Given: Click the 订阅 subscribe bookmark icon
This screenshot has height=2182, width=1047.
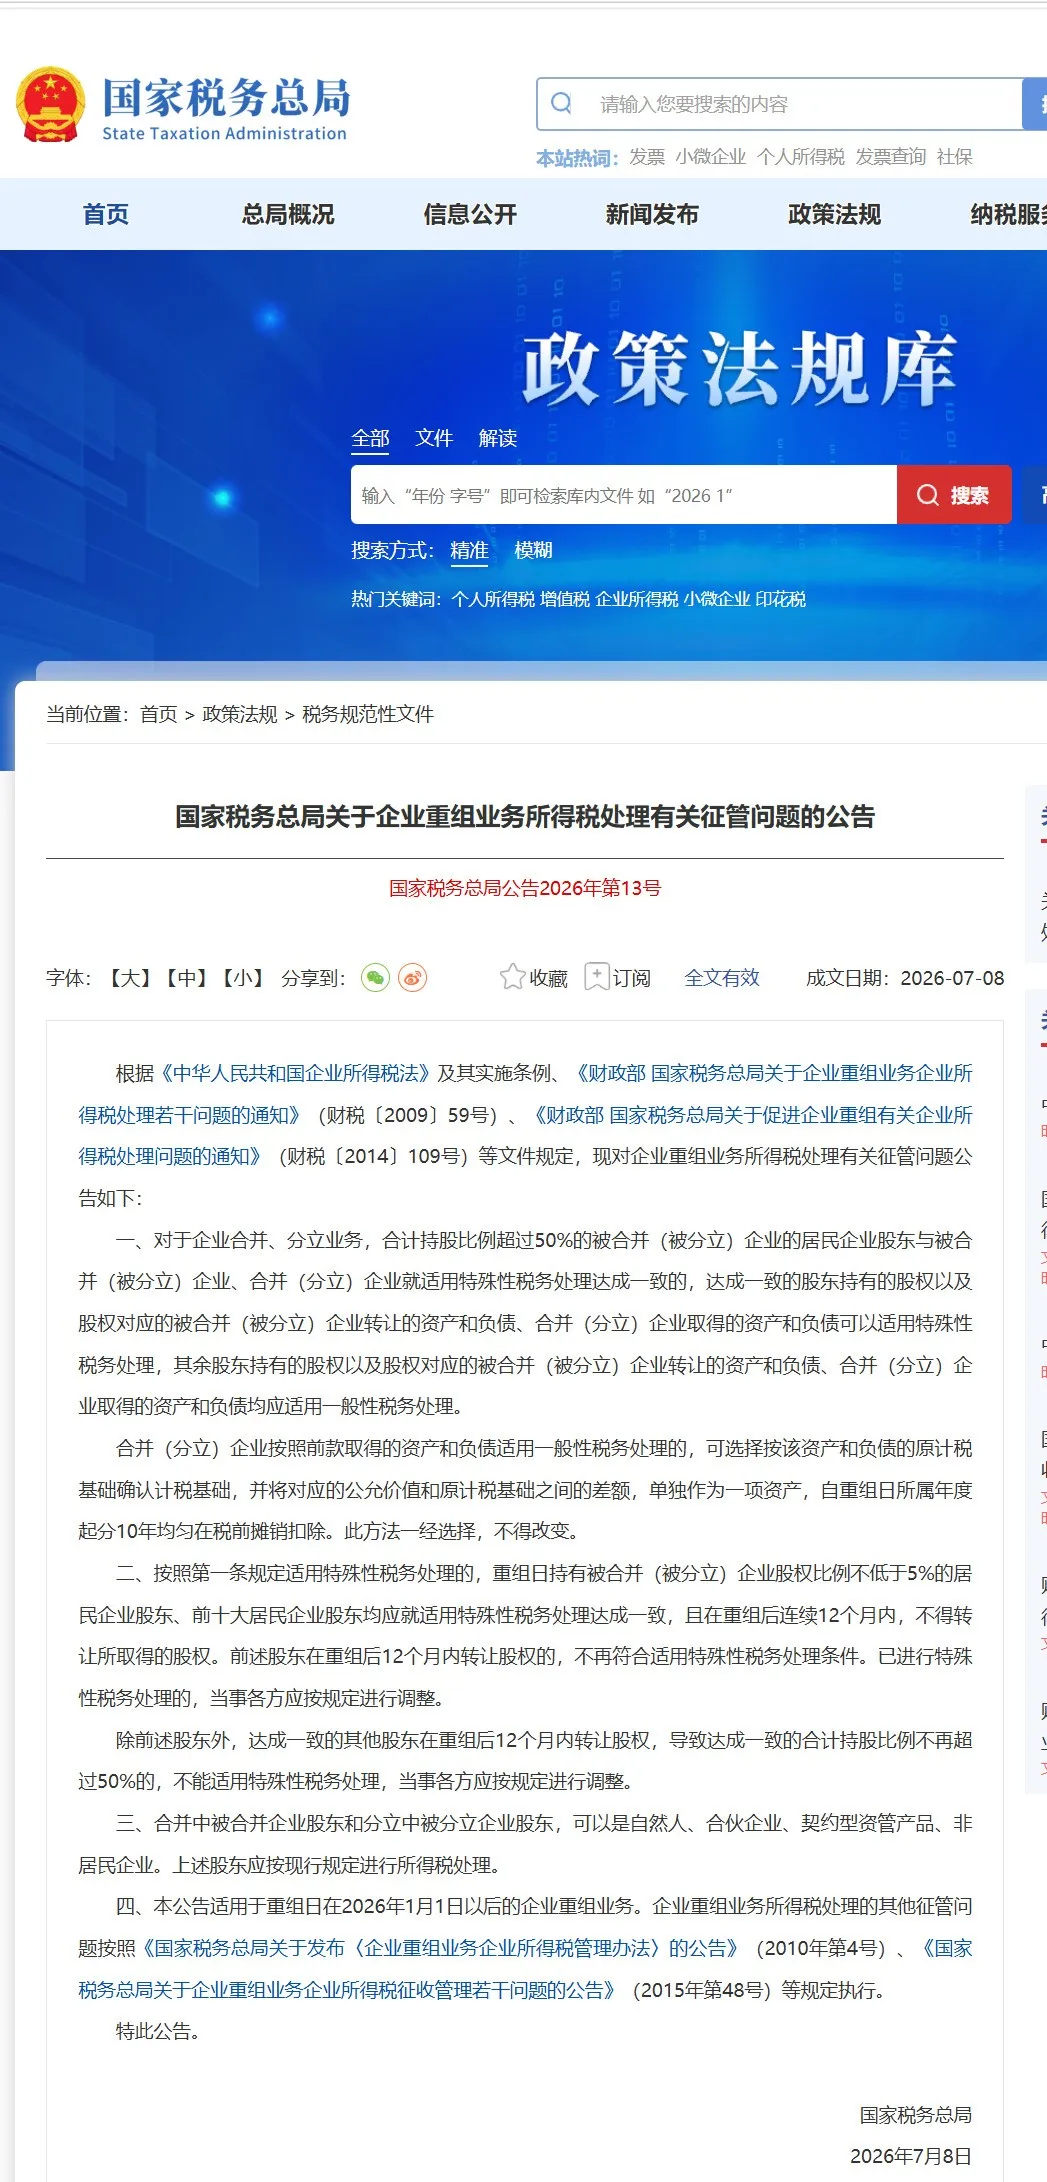Looking at the screenshot, I should pyautogui.click(x=596, y=977).
